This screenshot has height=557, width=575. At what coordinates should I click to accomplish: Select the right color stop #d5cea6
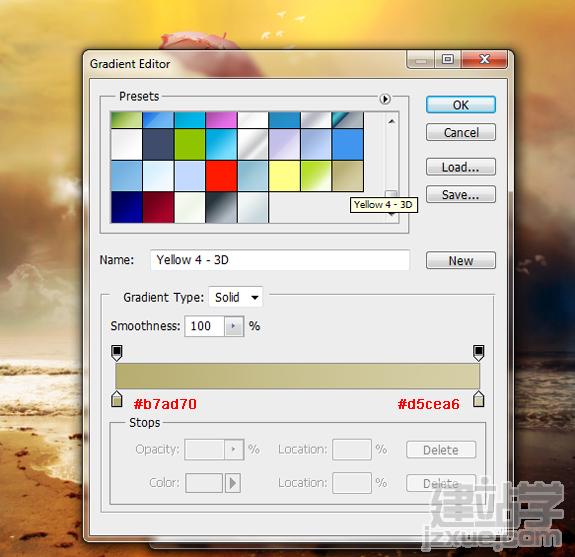479,399
